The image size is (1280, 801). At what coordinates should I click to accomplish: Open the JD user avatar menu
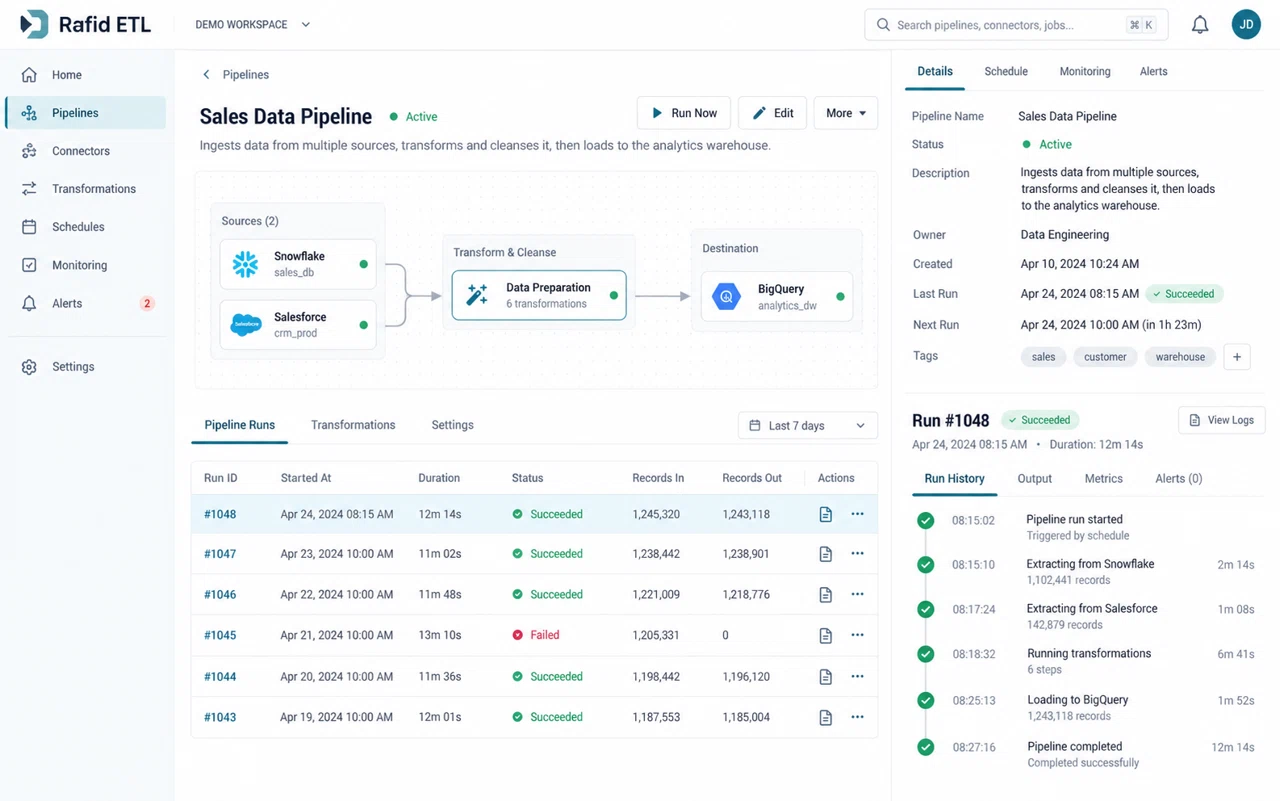tap(1246, 25)
